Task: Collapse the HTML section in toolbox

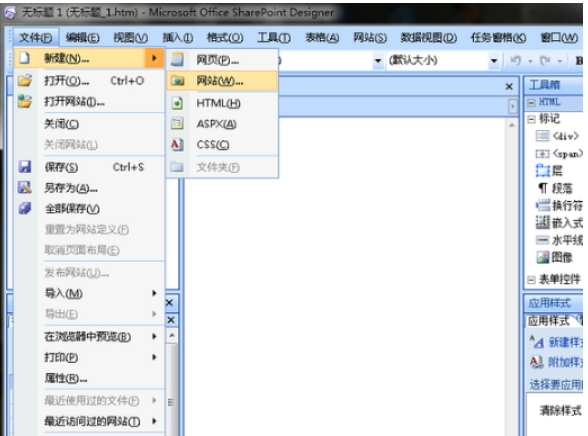Action: 531,102
